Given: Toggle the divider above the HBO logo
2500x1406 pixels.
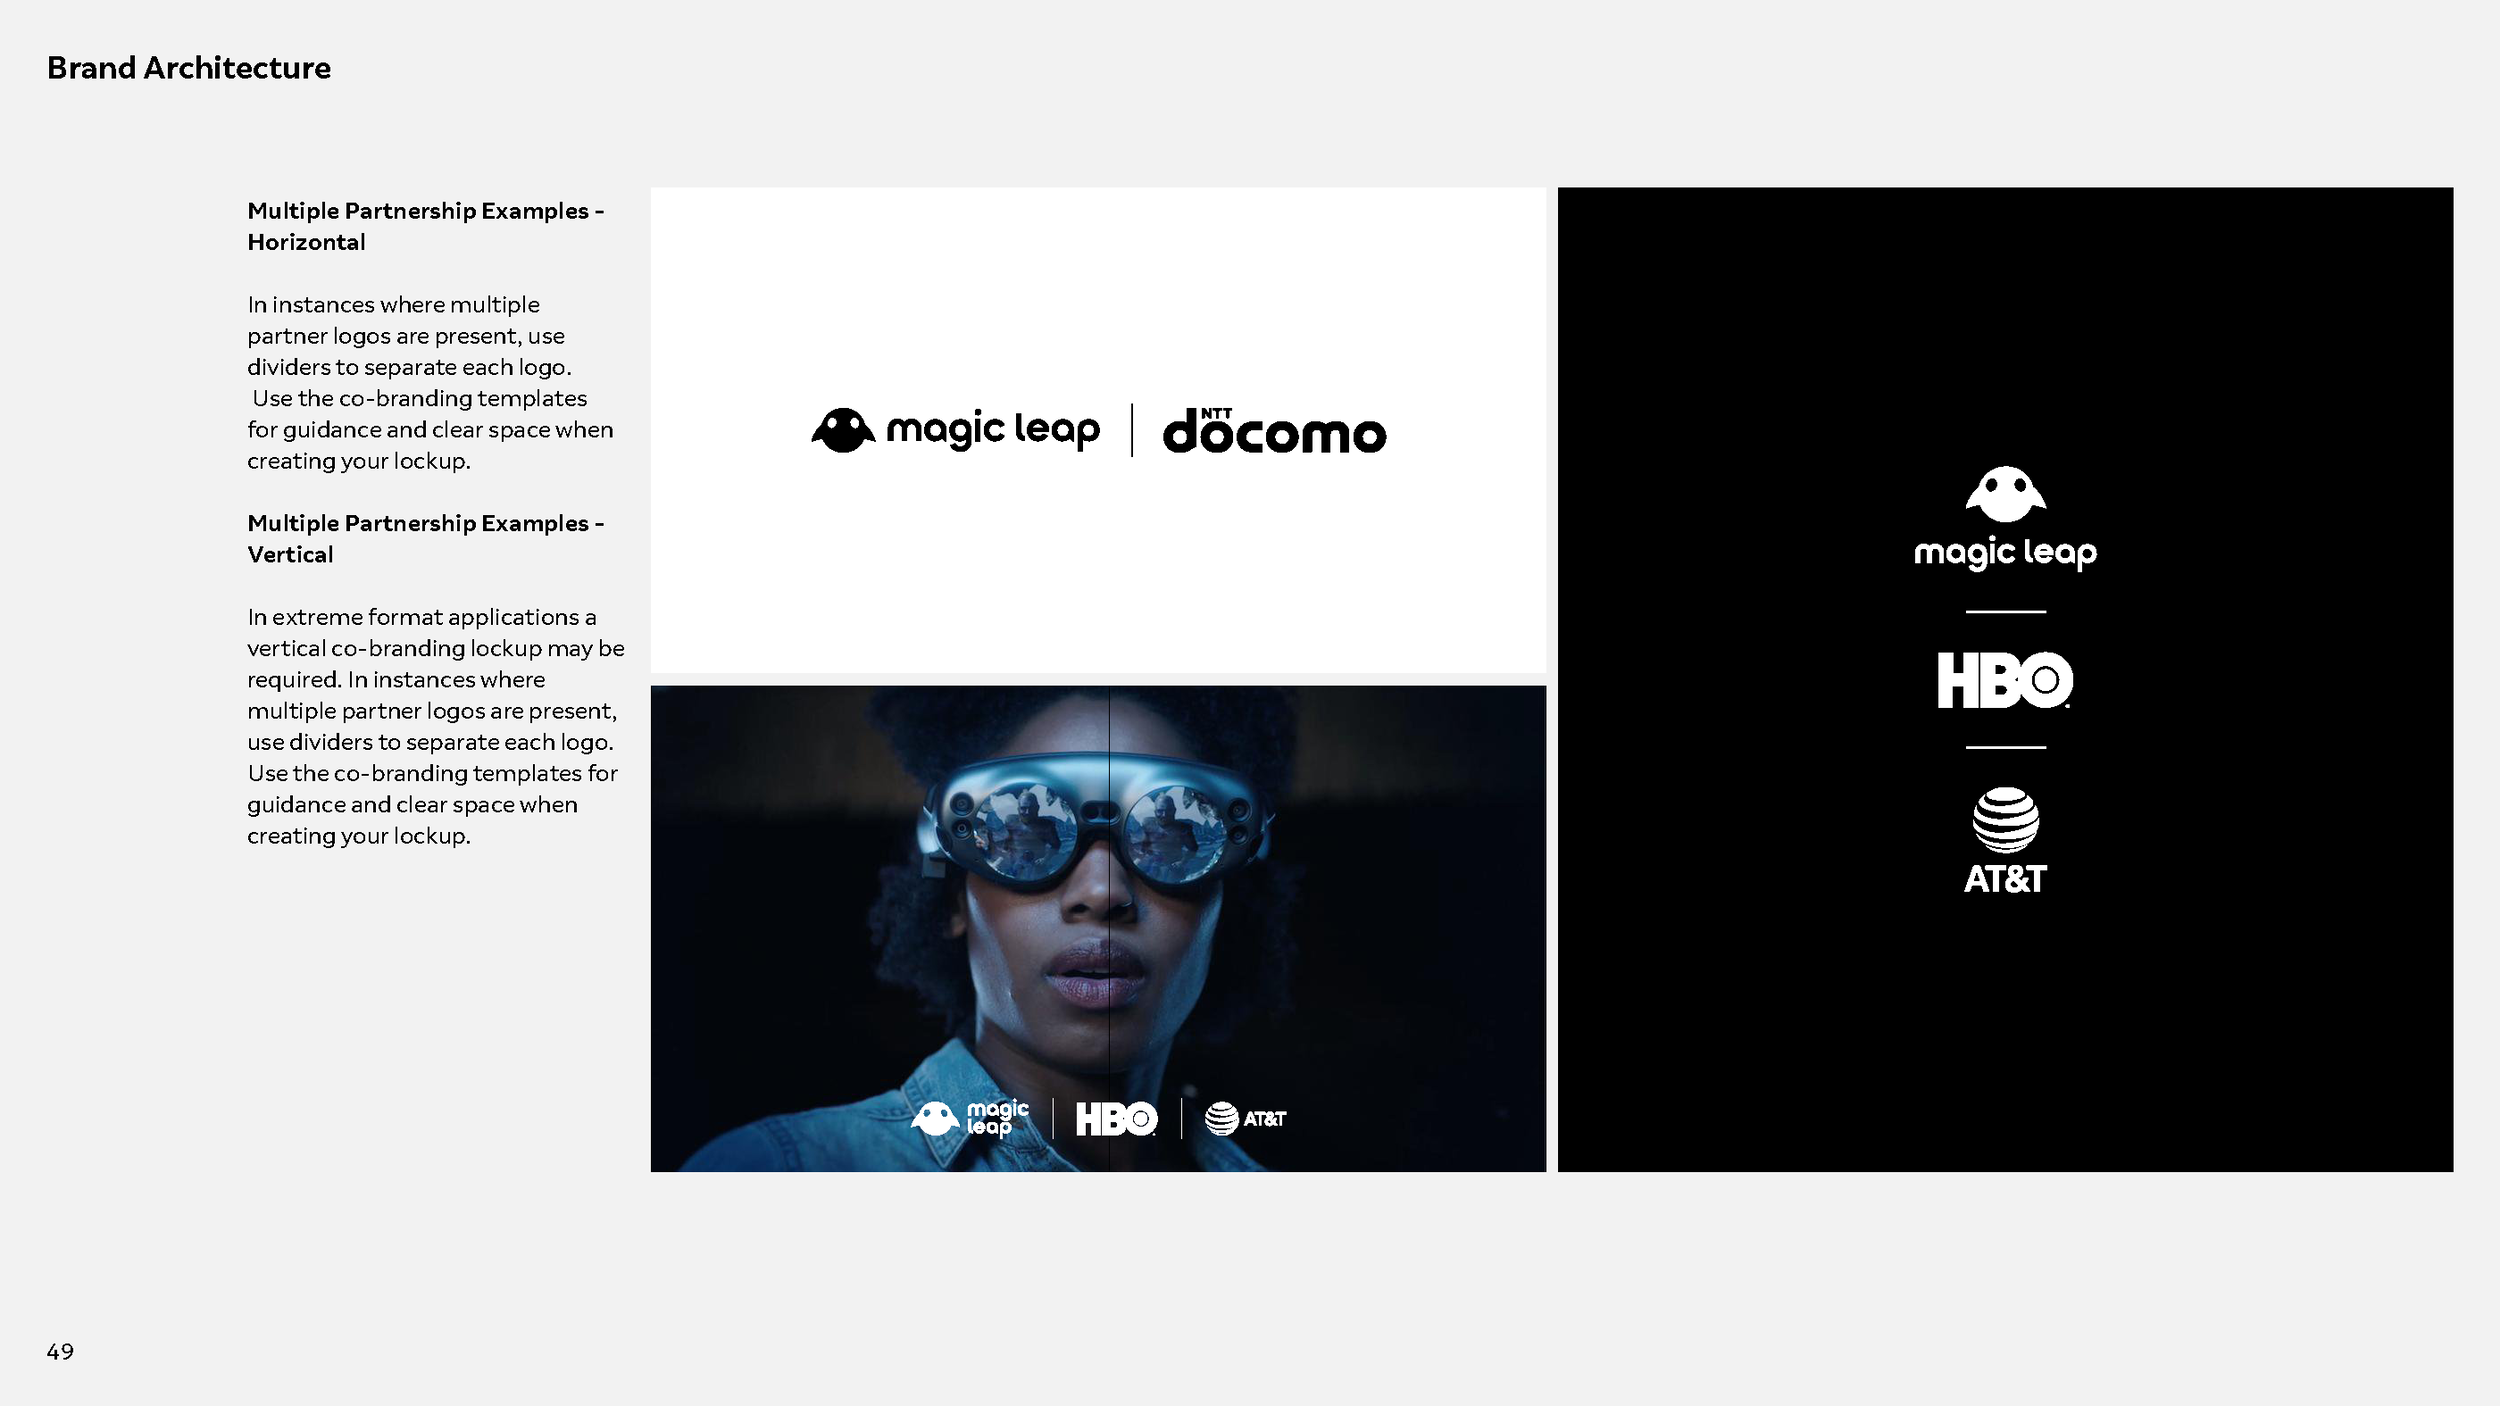Looking at the screenshot, I should 2006,608.
